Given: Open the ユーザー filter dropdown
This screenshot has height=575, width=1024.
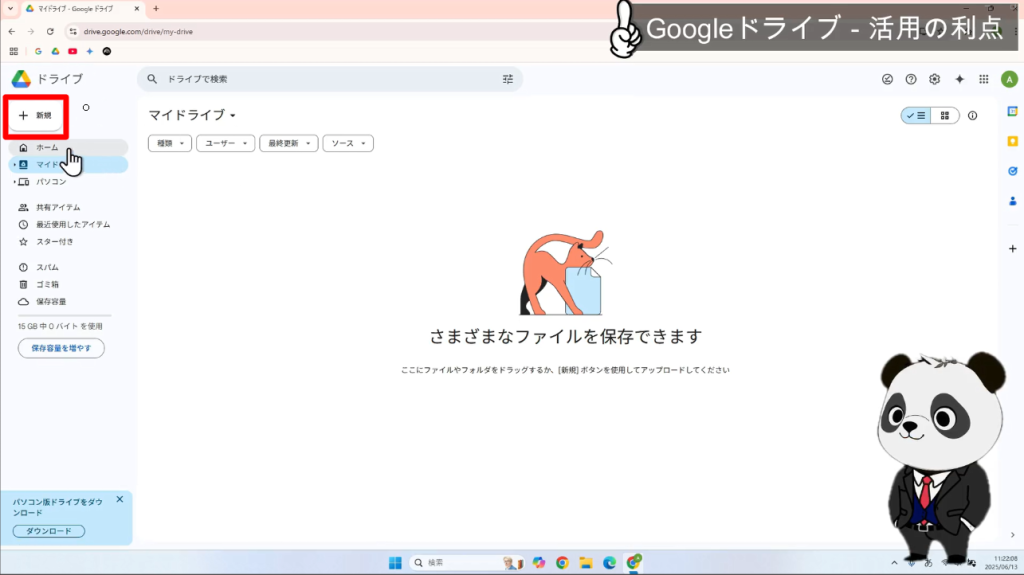Looking at the screenshot, I should pyautogui.click(x=225, y=143).
